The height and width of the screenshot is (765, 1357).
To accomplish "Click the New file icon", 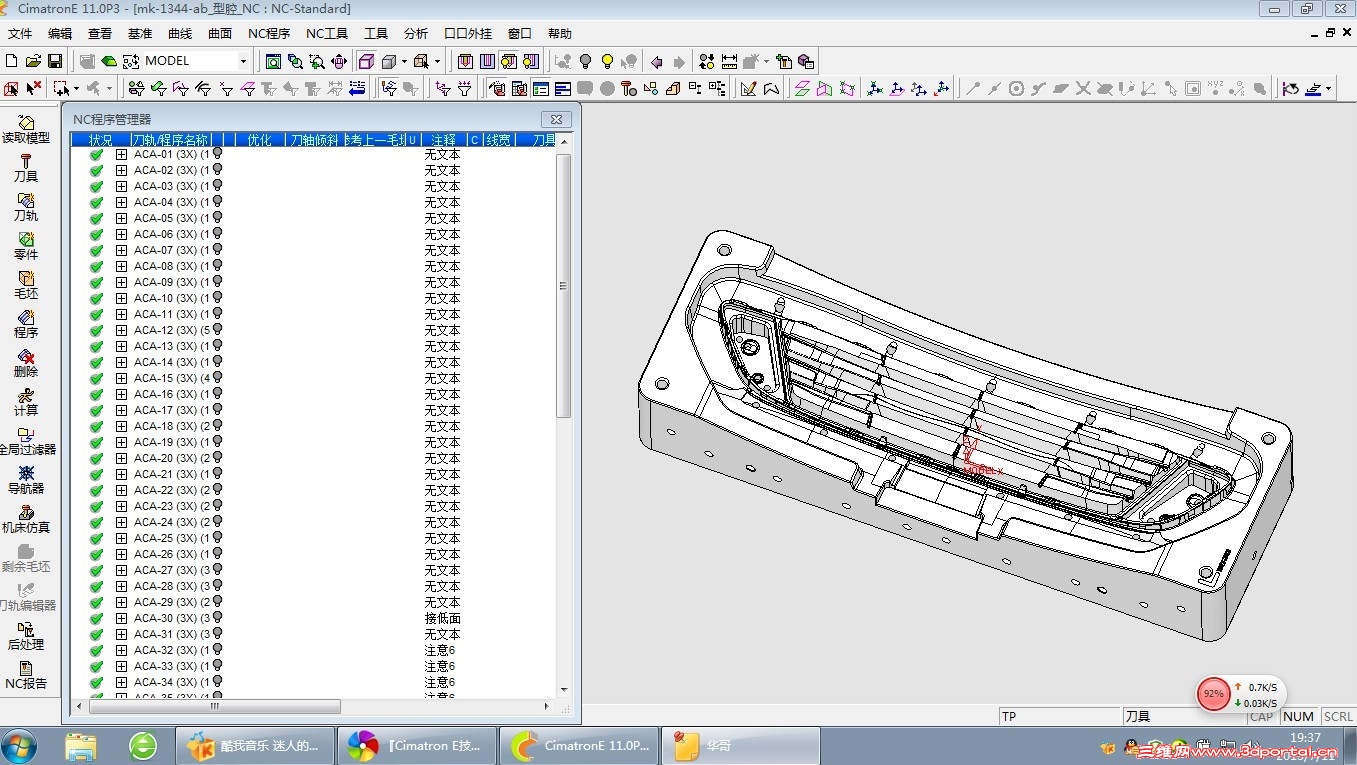I will [x=12, y=61].
